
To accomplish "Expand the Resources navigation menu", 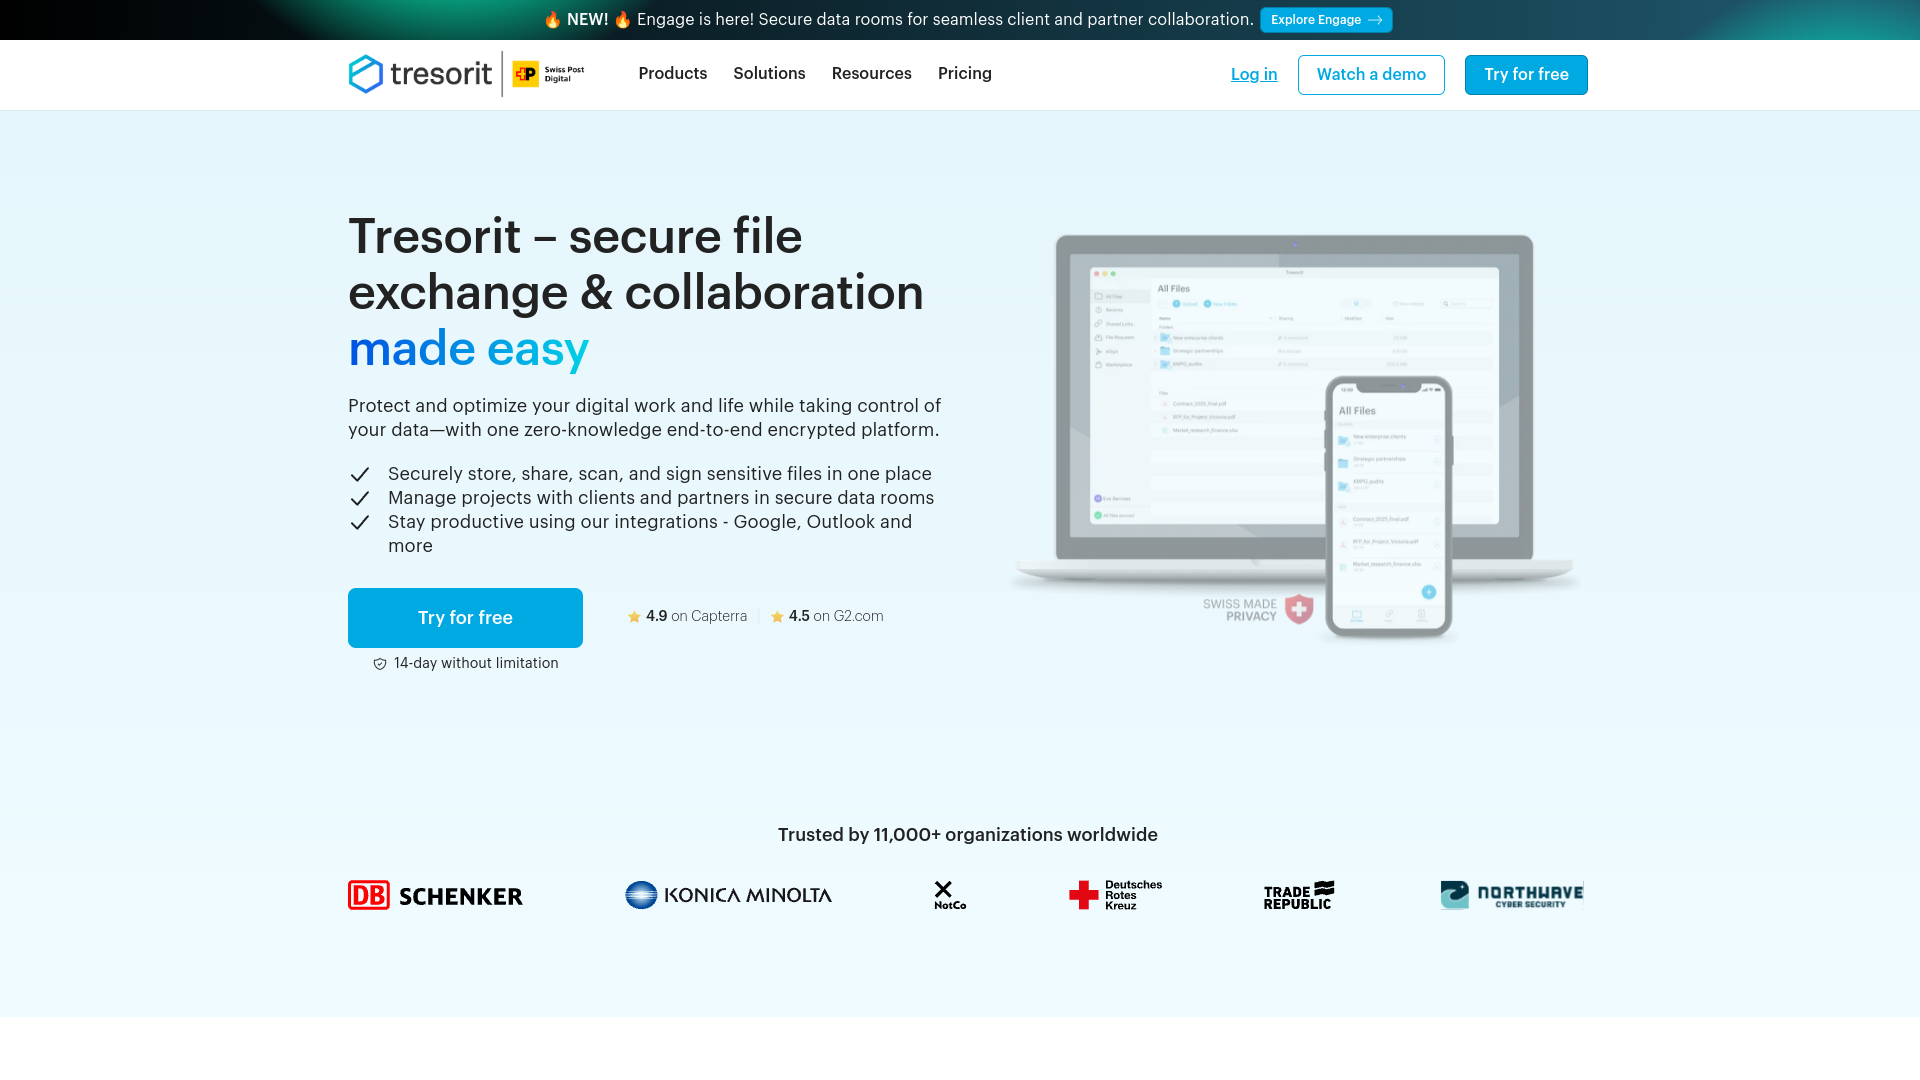I will tap(871, 74).
